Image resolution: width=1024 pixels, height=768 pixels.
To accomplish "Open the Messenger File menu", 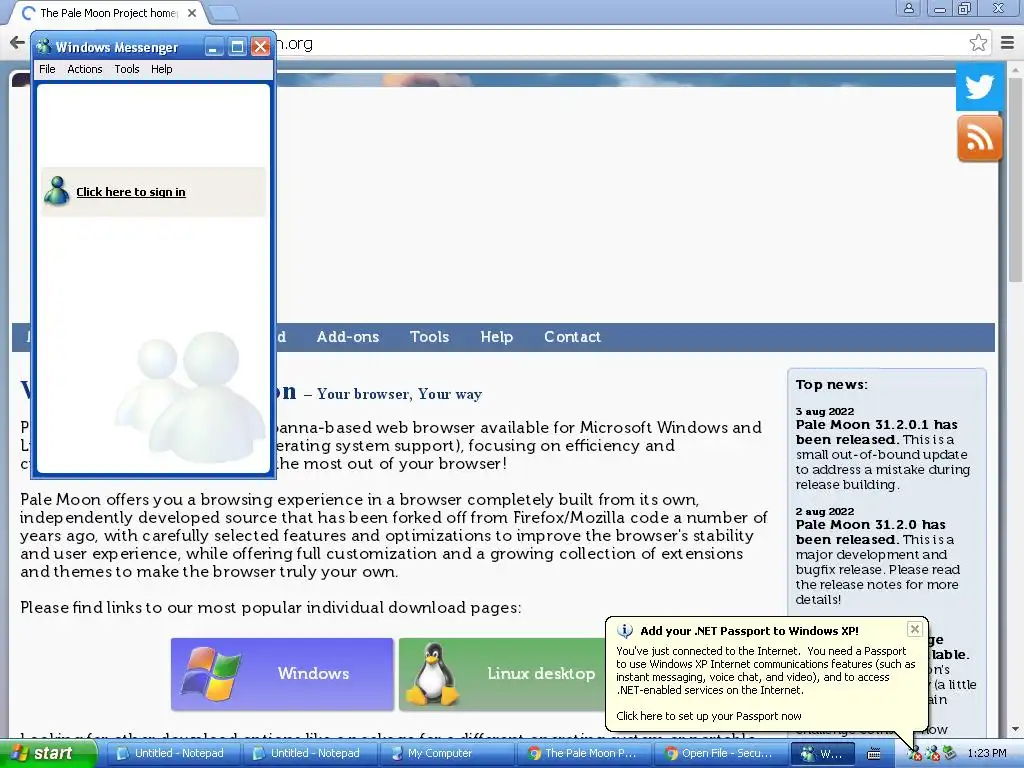I will pyautogui.click(x=47, y=69).
